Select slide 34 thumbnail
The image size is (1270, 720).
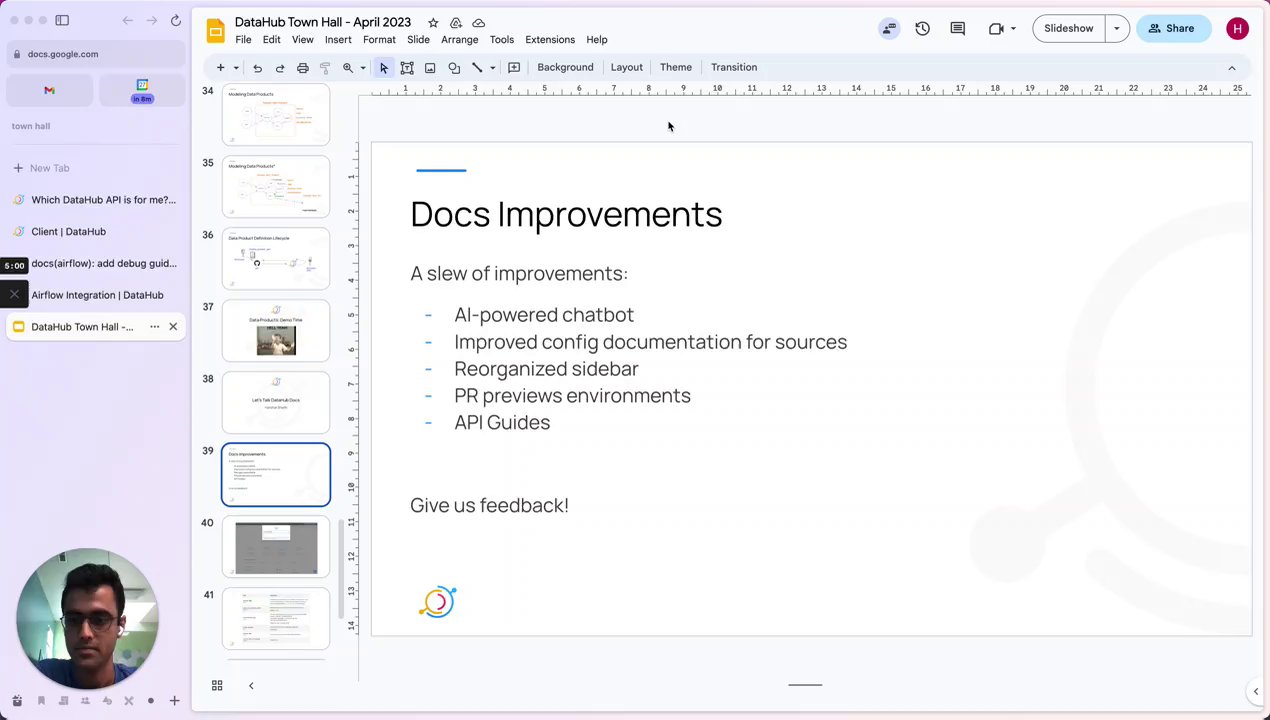[x=276, y=114]
